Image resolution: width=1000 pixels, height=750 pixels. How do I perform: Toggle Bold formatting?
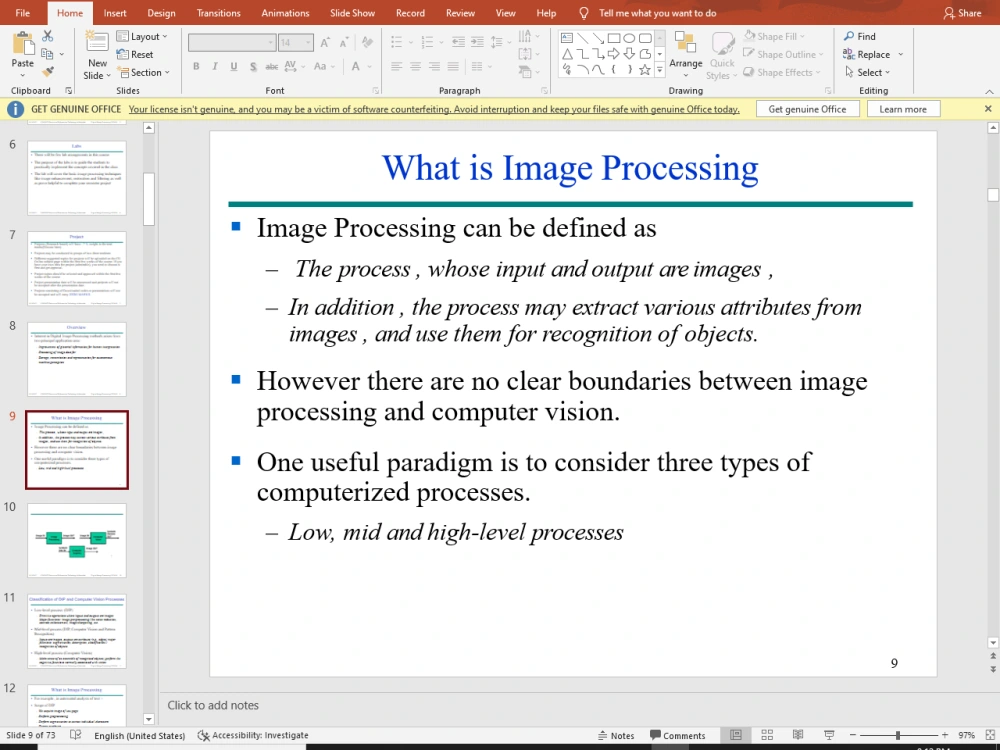pyautogui.click(x=196, y=66)
